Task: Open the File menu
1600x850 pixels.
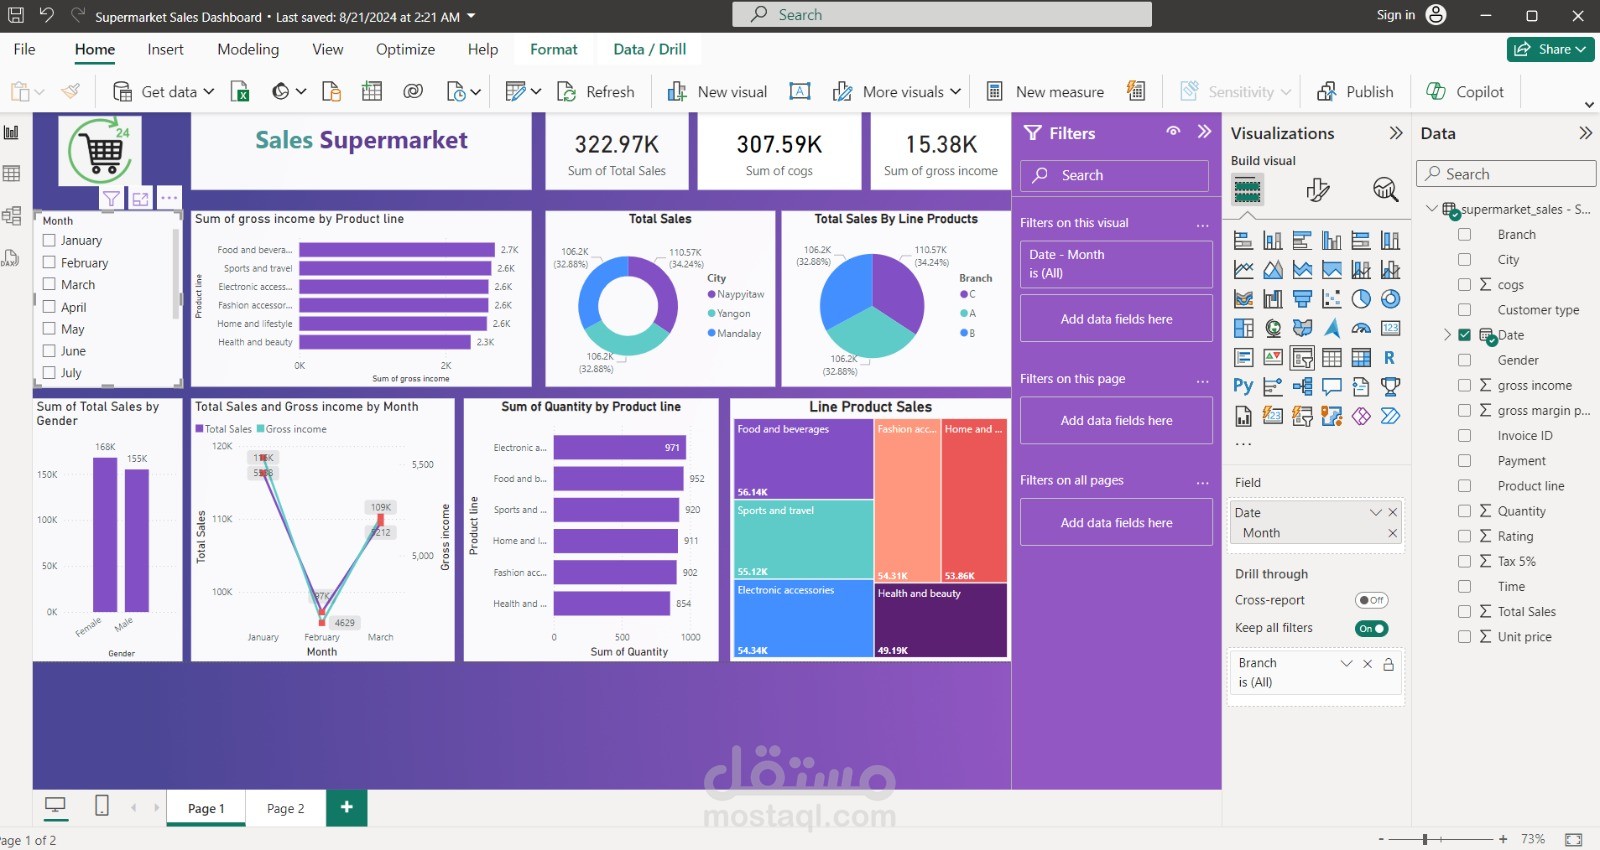Action: click(24, 49)
